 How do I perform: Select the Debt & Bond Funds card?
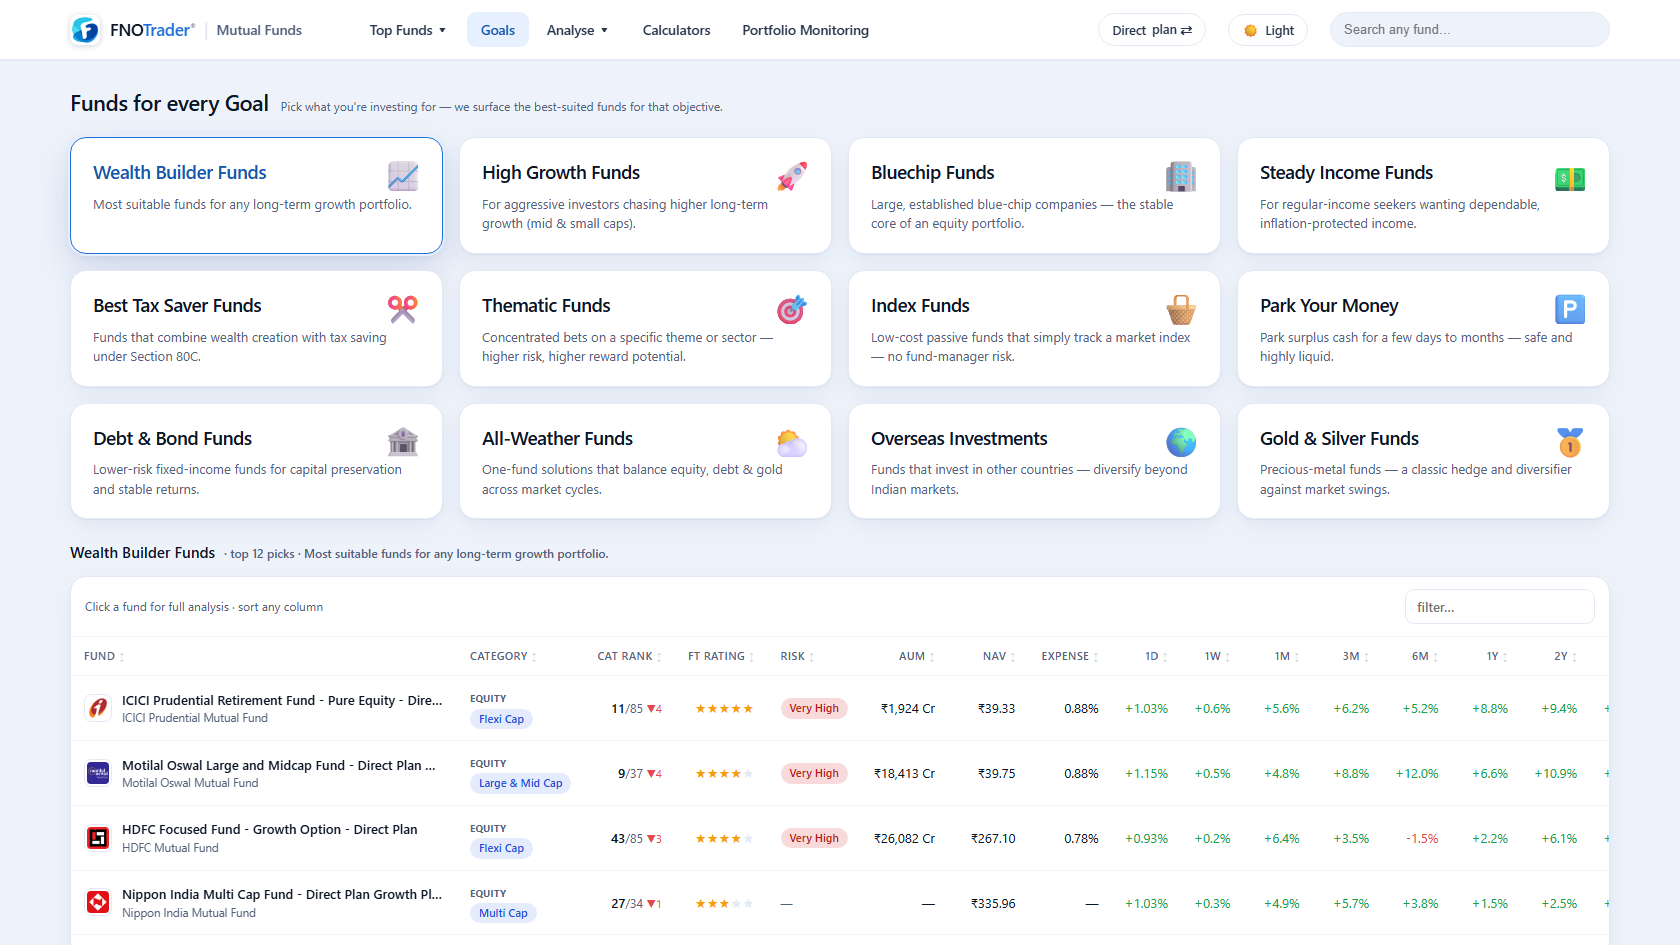[x=256, y=461]
